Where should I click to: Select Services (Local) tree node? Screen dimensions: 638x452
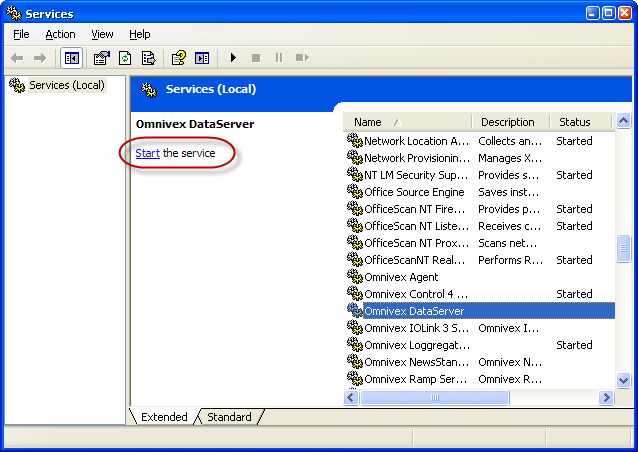[67, 85]
